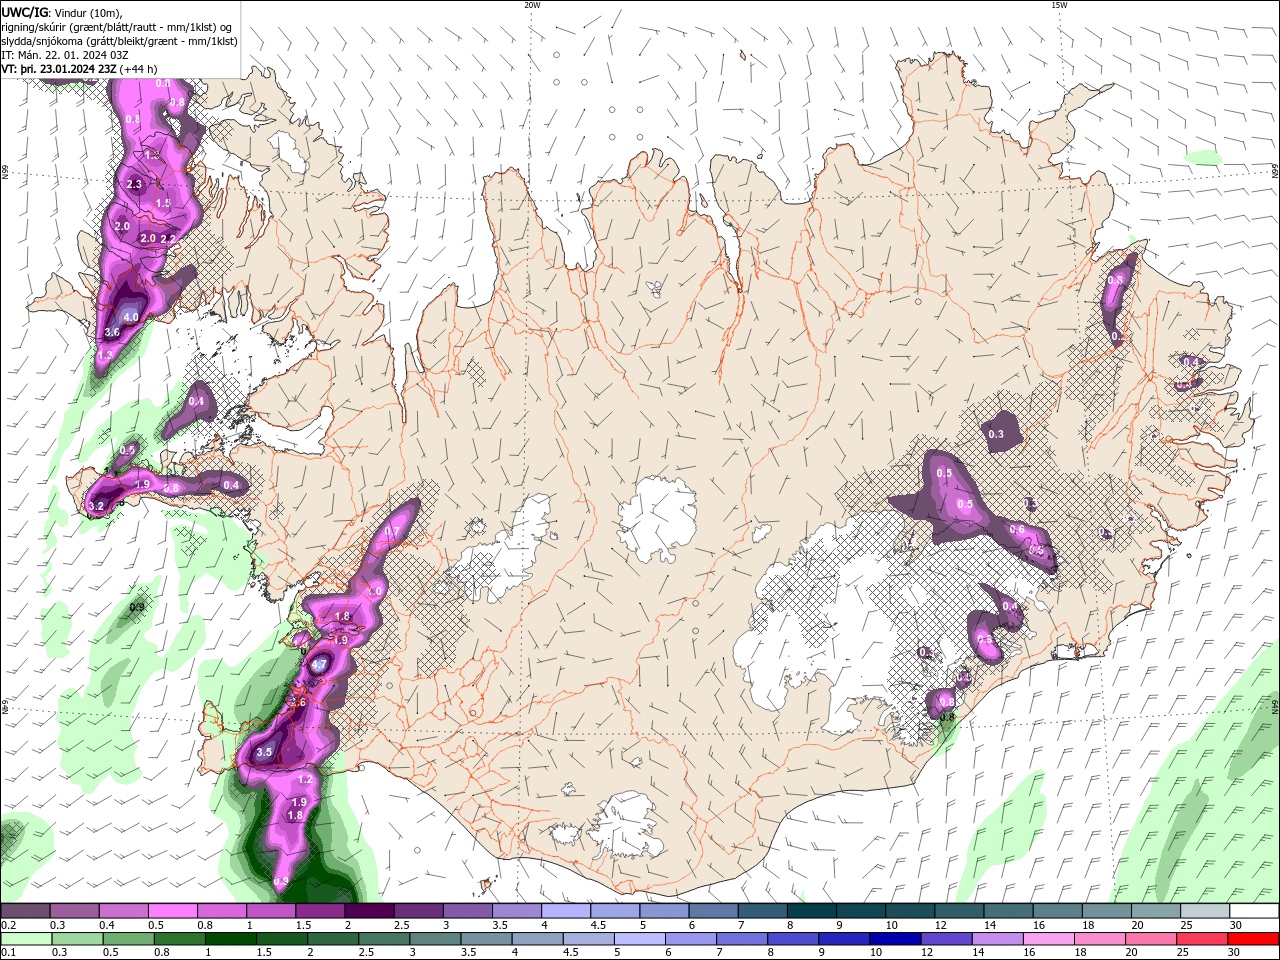
Task: Click the 3.2 precipitation value on the map
Action: (97, 507)
